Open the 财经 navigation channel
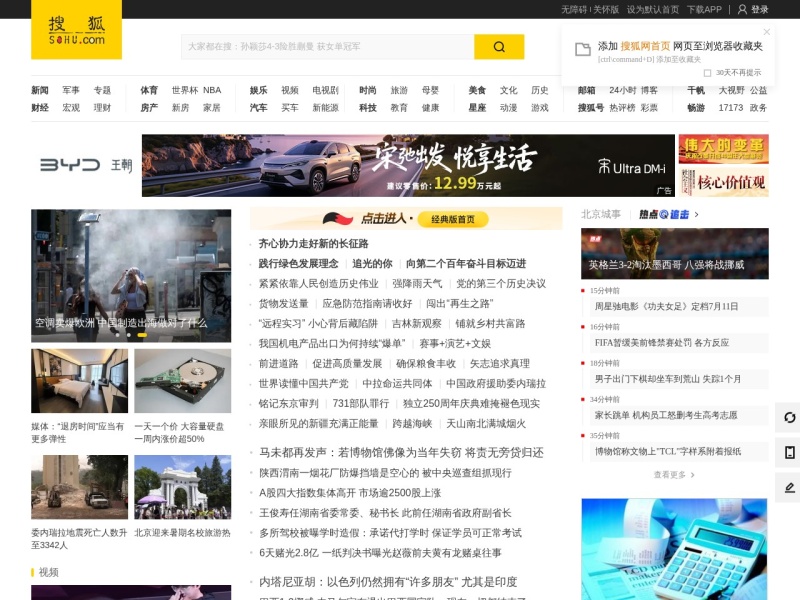 tap(40, 108)
